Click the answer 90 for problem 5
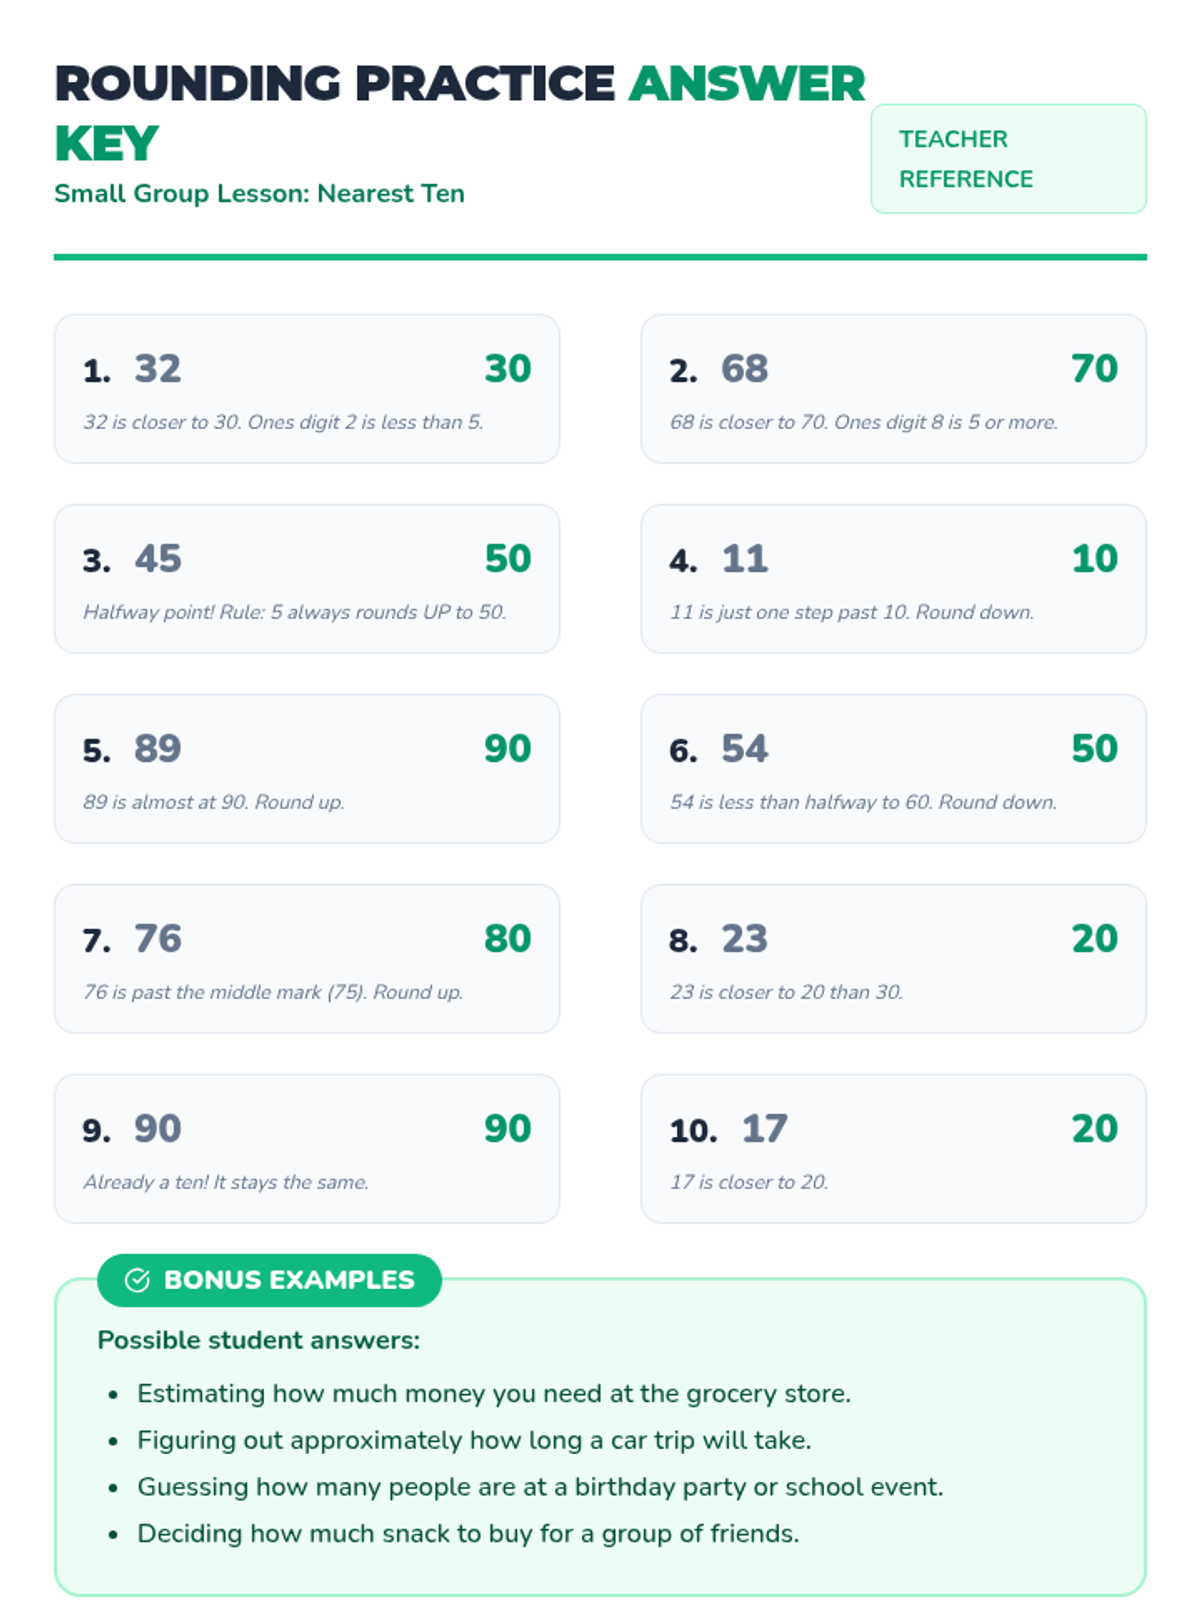The width and height of the screenshot is (1200, 1600). pyautogui.click(x=508, y=749)
